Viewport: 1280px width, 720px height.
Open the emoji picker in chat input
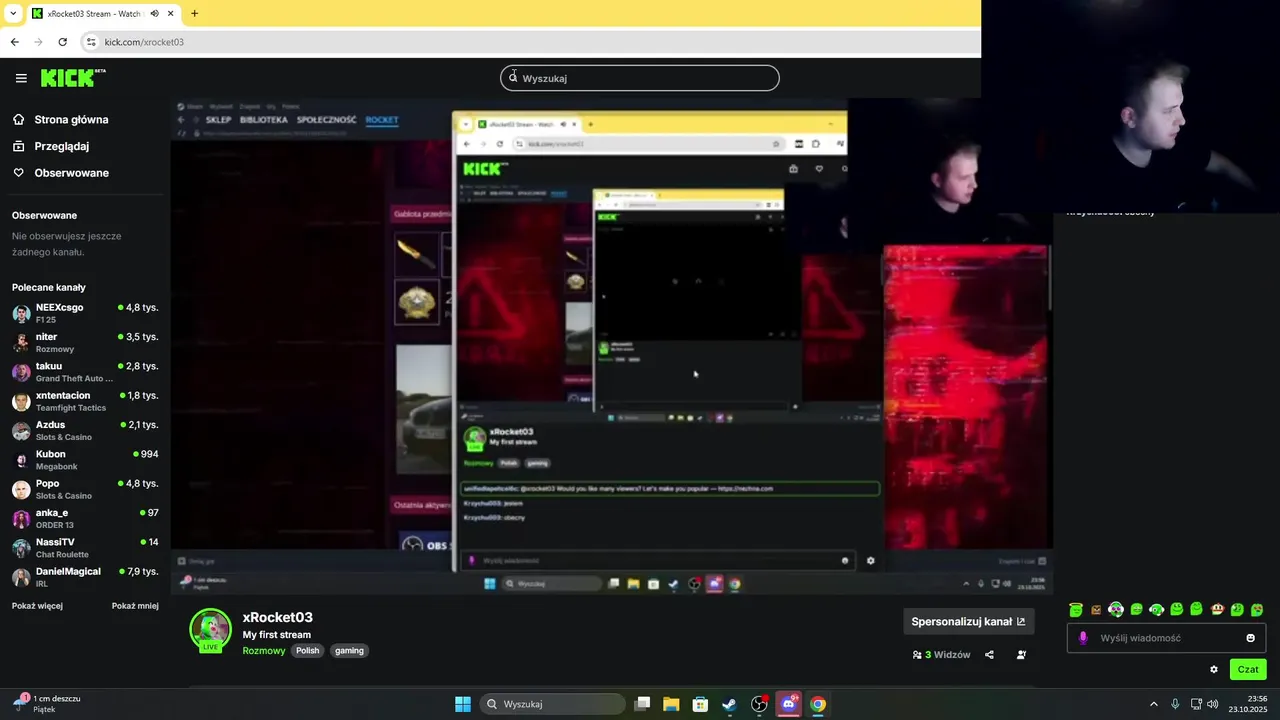1250,638
